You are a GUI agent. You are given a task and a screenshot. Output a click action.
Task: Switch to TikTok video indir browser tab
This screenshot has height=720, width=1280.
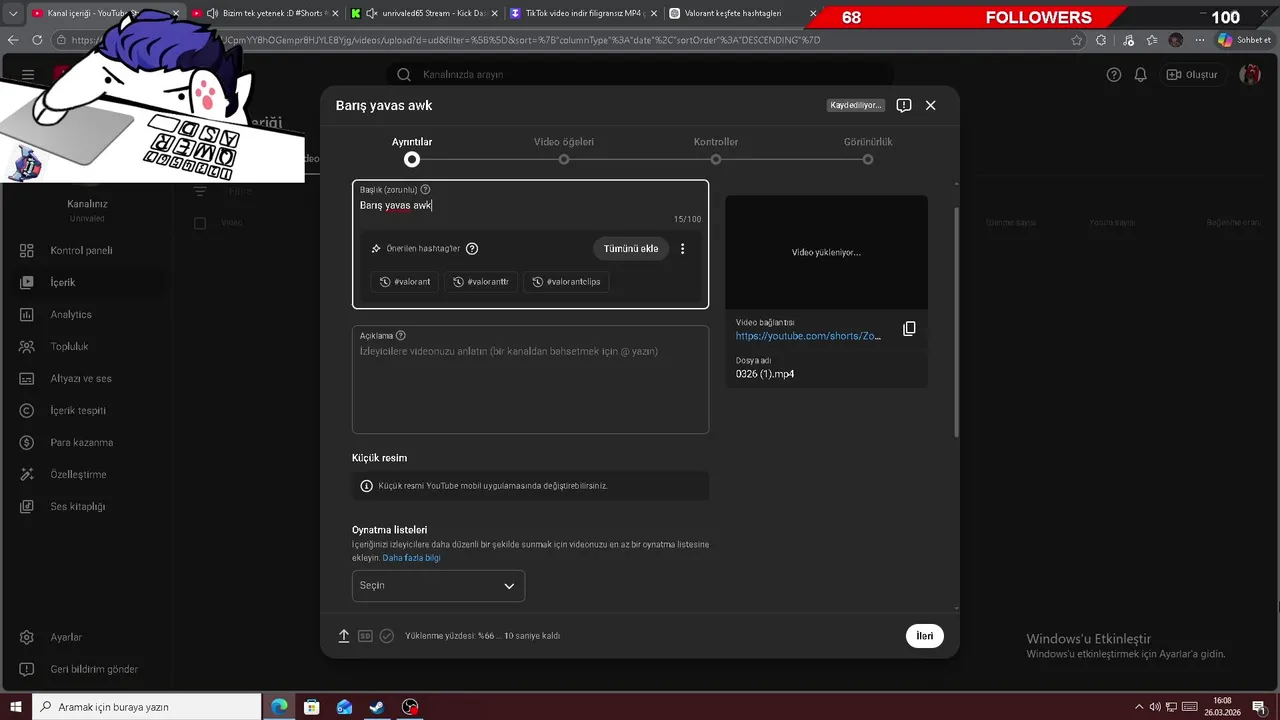pyautogui.click(x=583, y=14)
